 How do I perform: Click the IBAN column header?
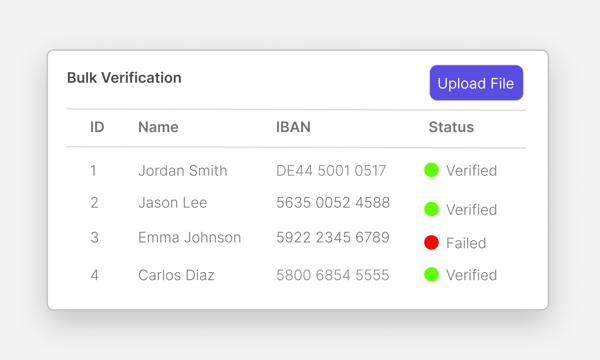click(293, 127)
